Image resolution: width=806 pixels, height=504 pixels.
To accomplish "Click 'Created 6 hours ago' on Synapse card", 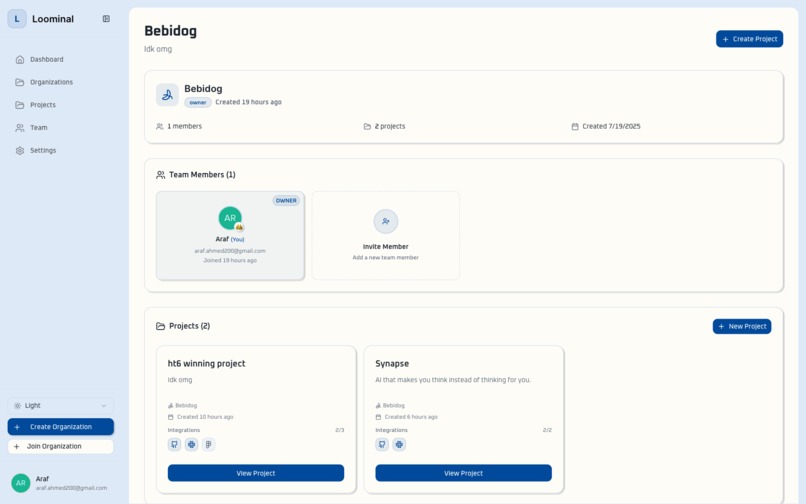I will click(x=411, y=417).
